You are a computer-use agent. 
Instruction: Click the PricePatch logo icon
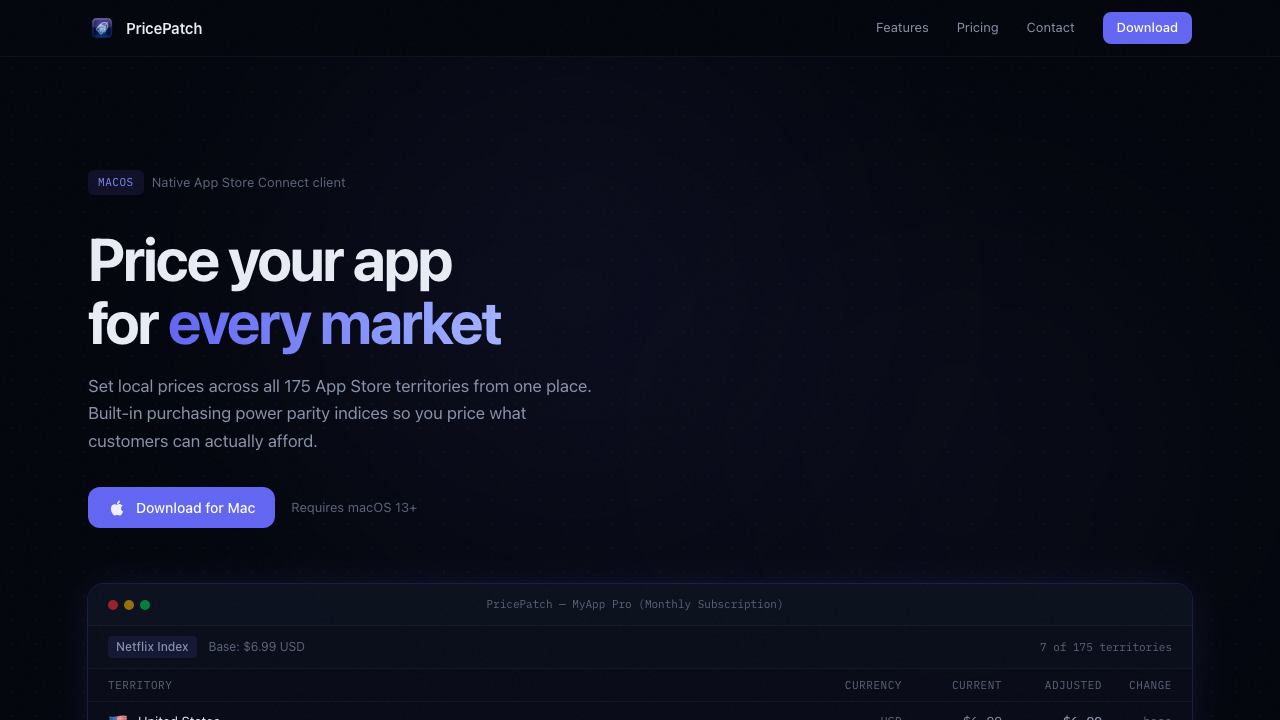[102, 28]
